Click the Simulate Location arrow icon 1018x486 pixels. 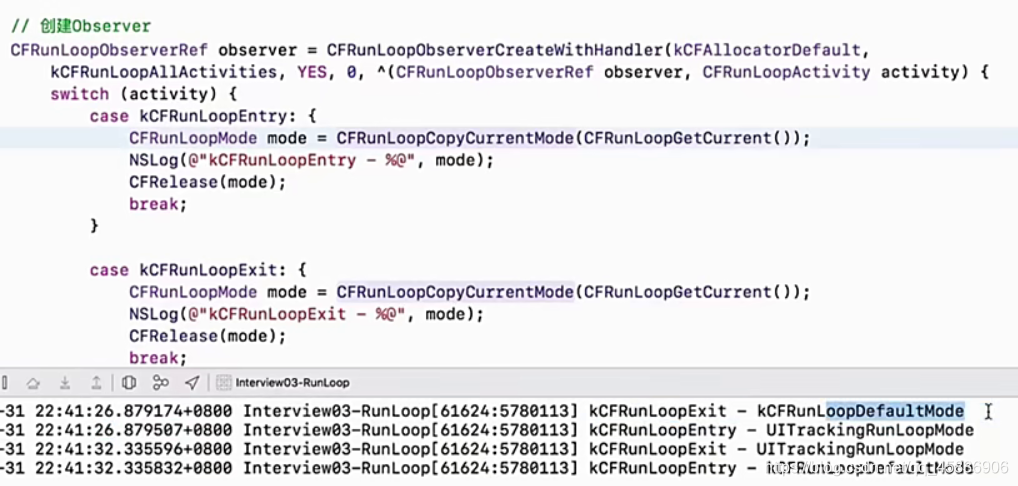pyautogui.click(x=192, y=383)
